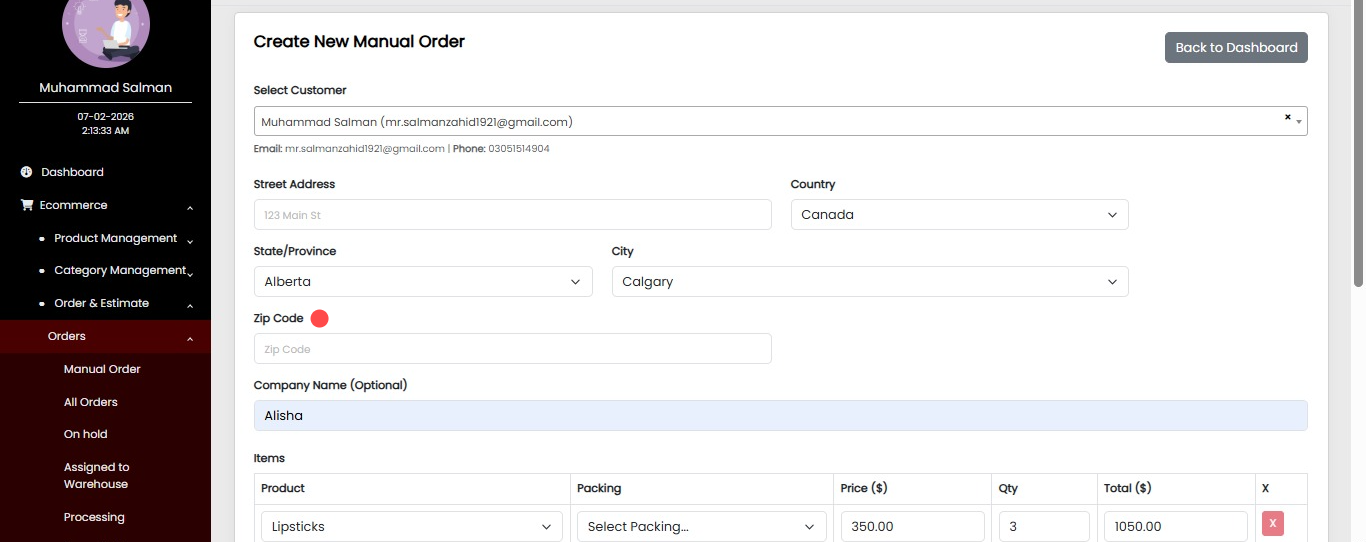Image resolution: width=1366 pixels, height=542 pixels.
Task: Open Manual Order in the sidebar
Action: (x=102, y=369)
